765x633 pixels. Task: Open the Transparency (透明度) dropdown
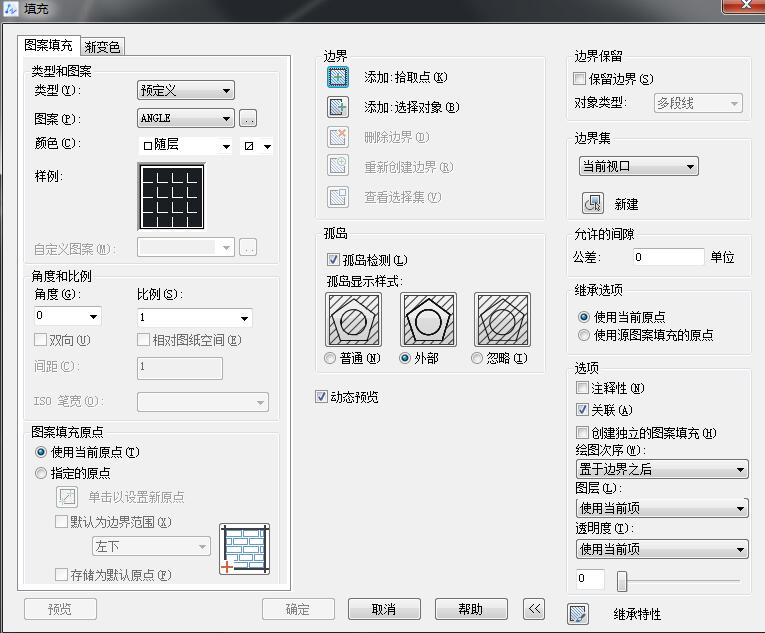pyautogui.click(x=662, y=549)
